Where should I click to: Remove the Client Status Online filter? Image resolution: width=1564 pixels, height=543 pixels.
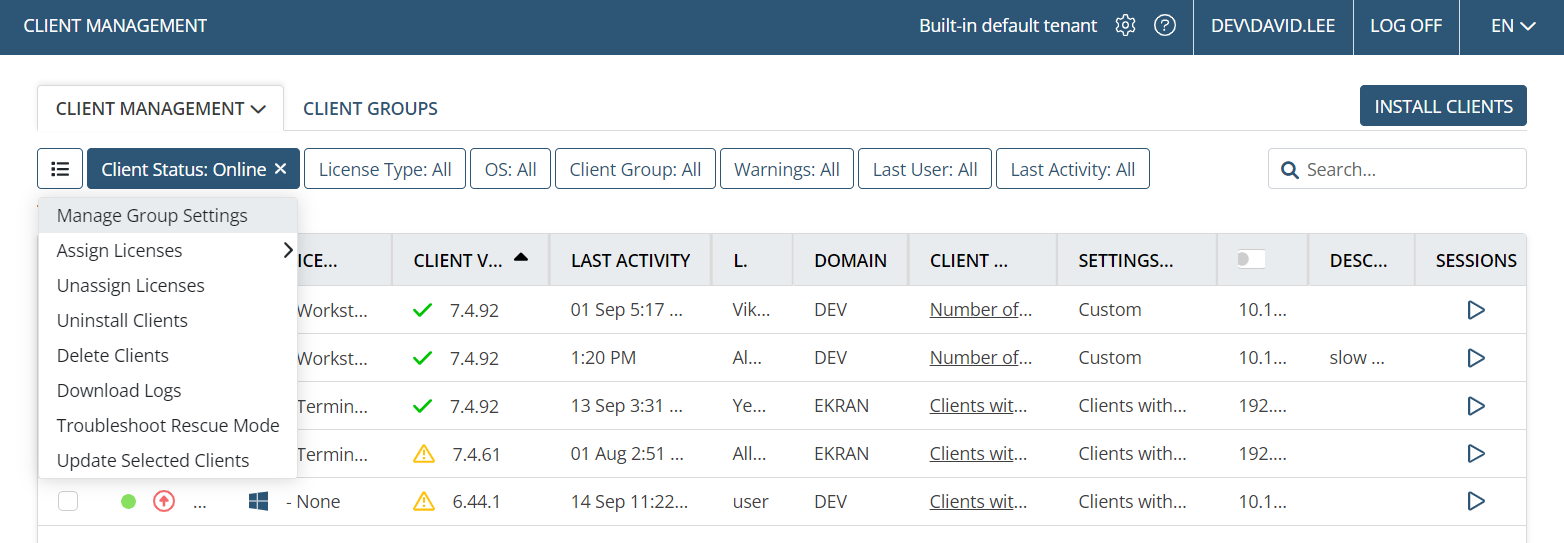(280, 169)
